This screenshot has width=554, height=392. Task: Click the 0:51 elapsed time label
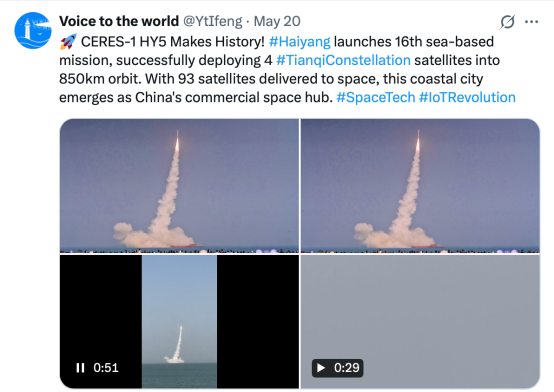click(x=106, y=368)
